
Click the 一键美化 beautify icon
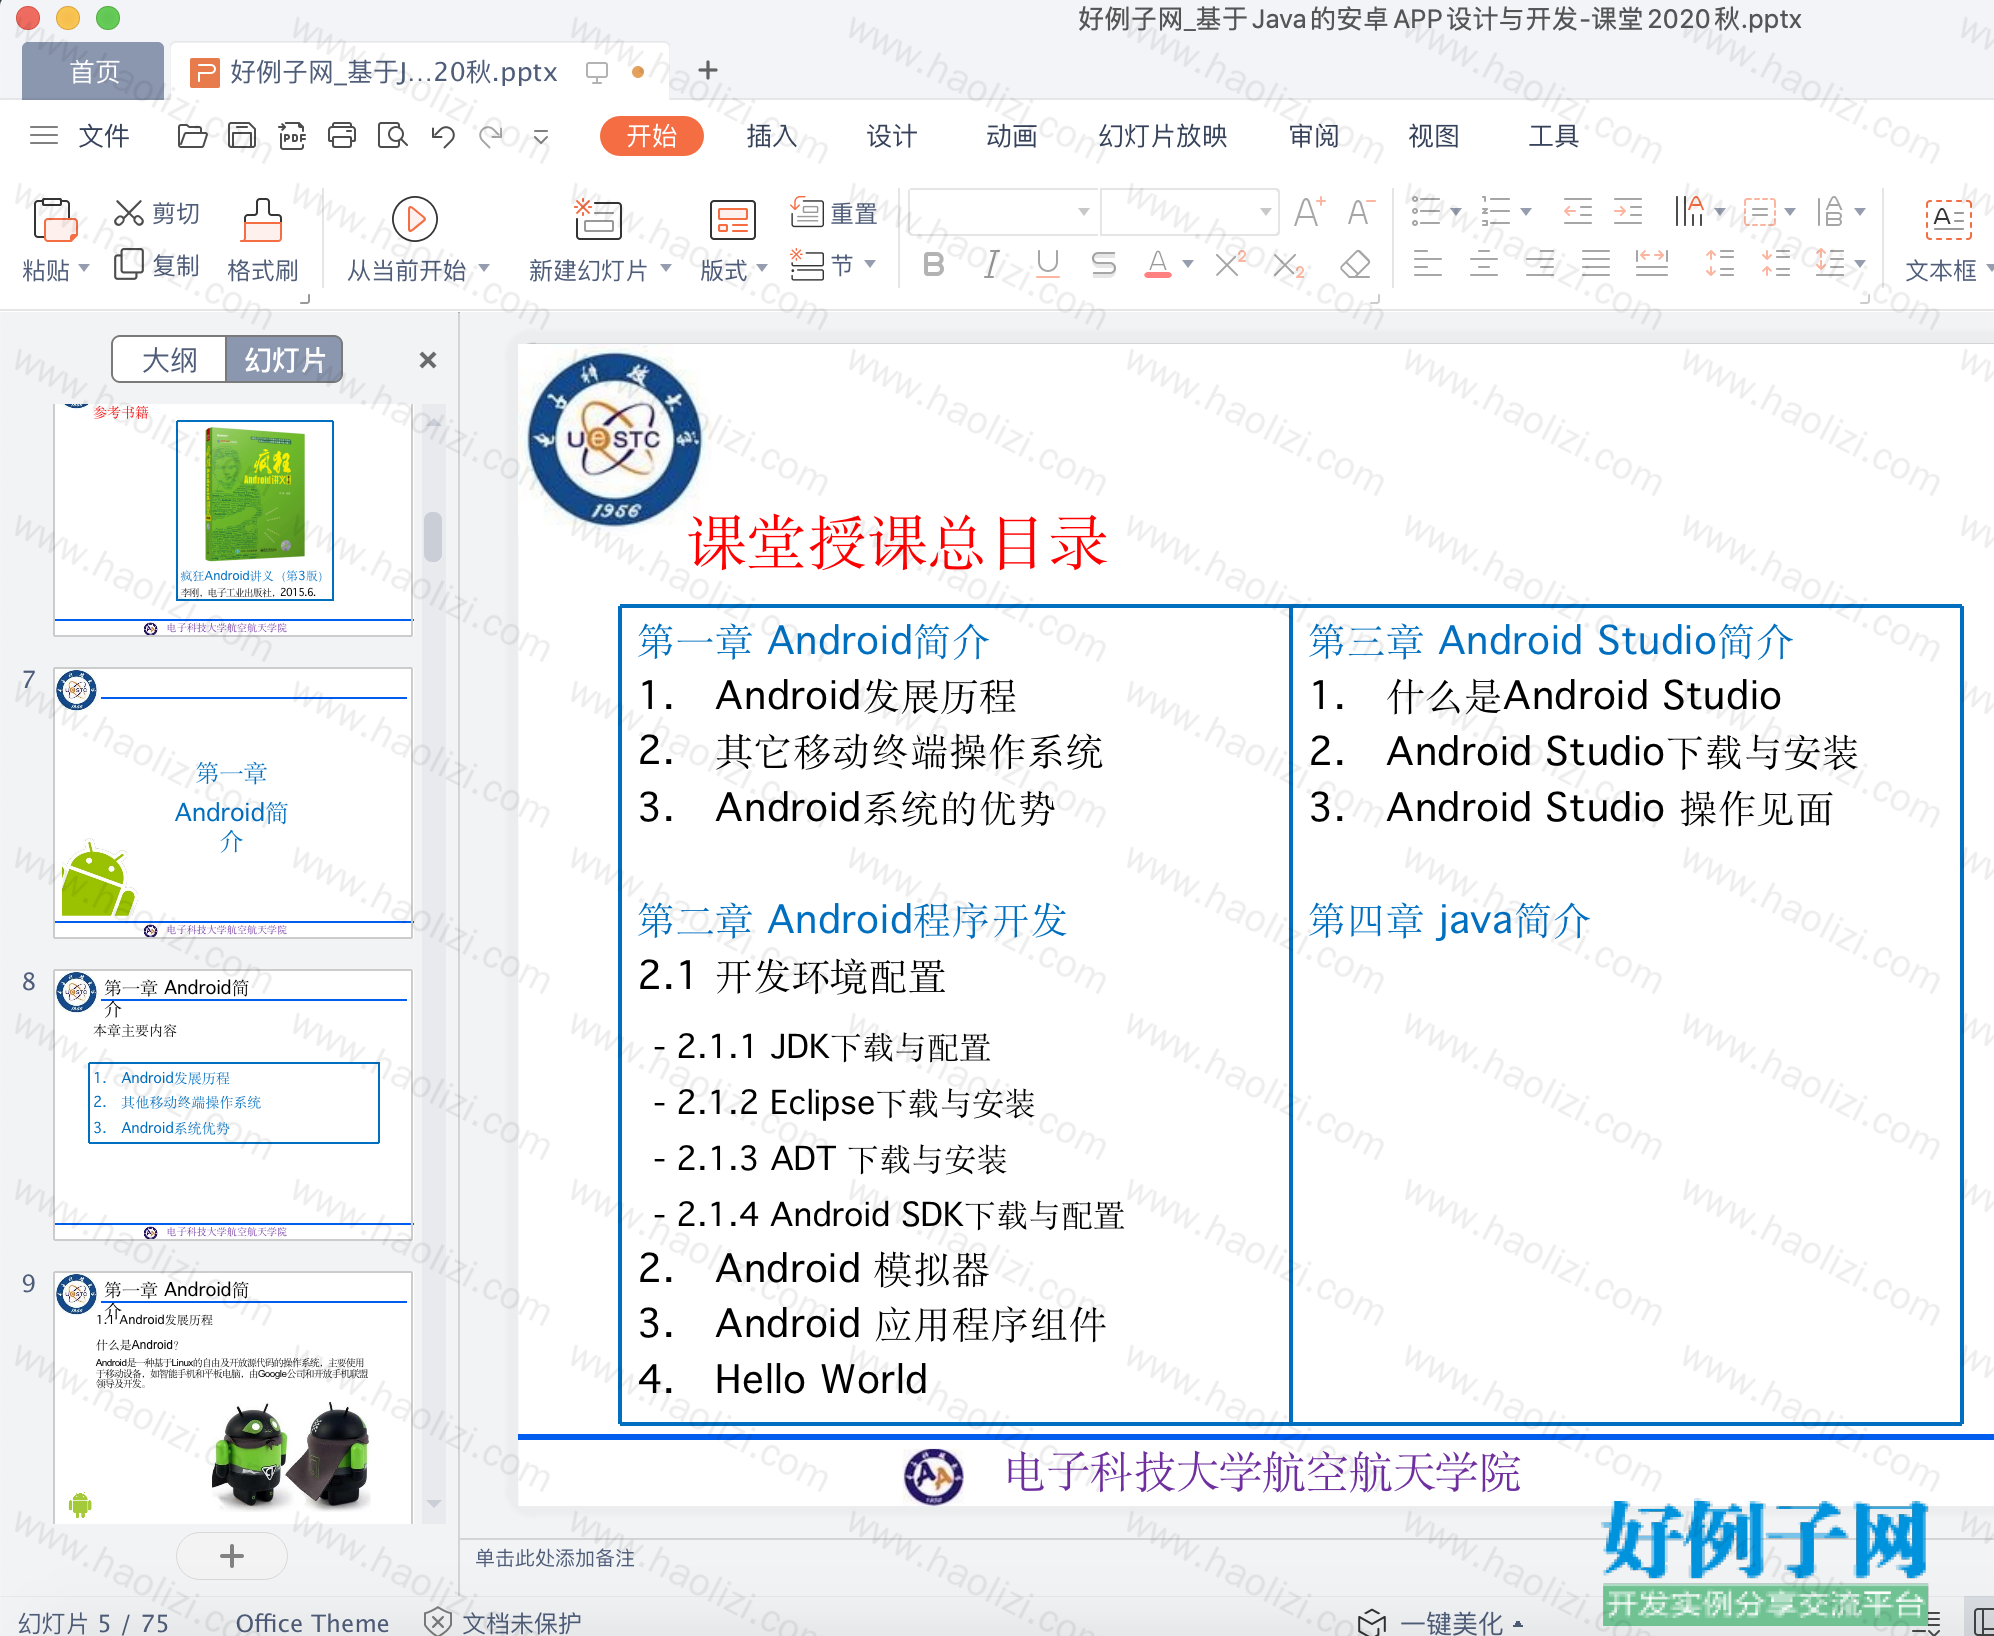1372,1622
